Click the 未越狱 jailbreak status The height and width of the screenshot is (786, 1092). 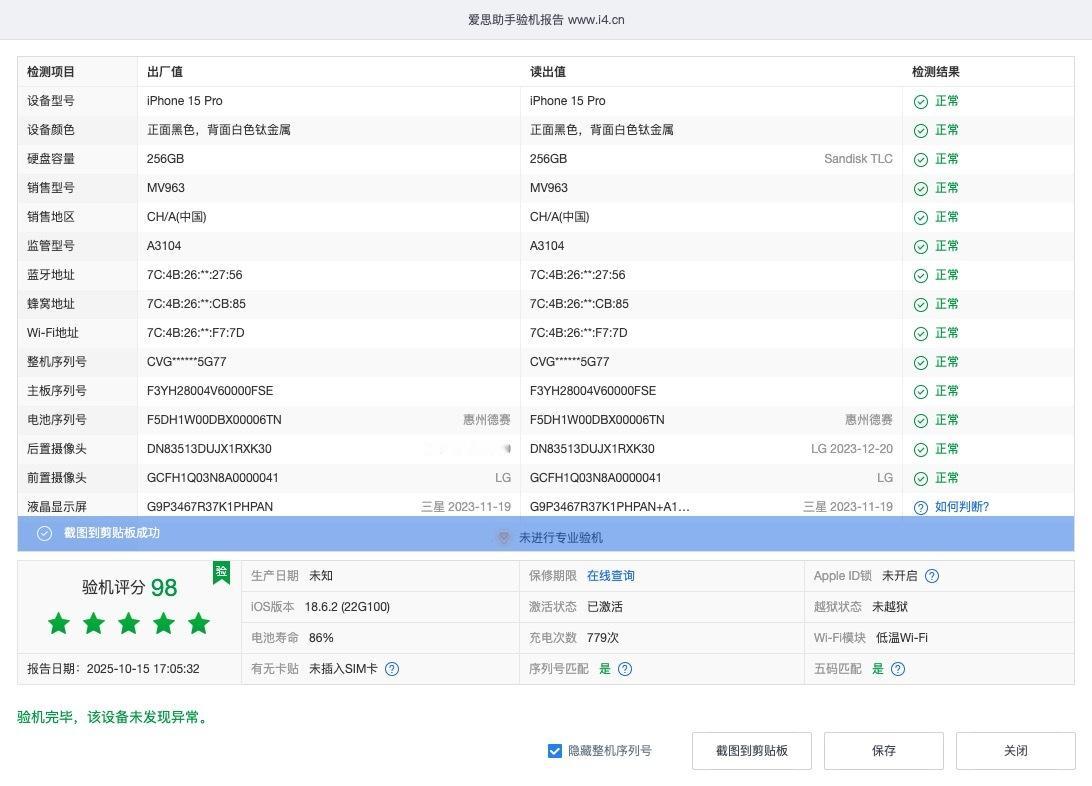click(x=890, y=607)
